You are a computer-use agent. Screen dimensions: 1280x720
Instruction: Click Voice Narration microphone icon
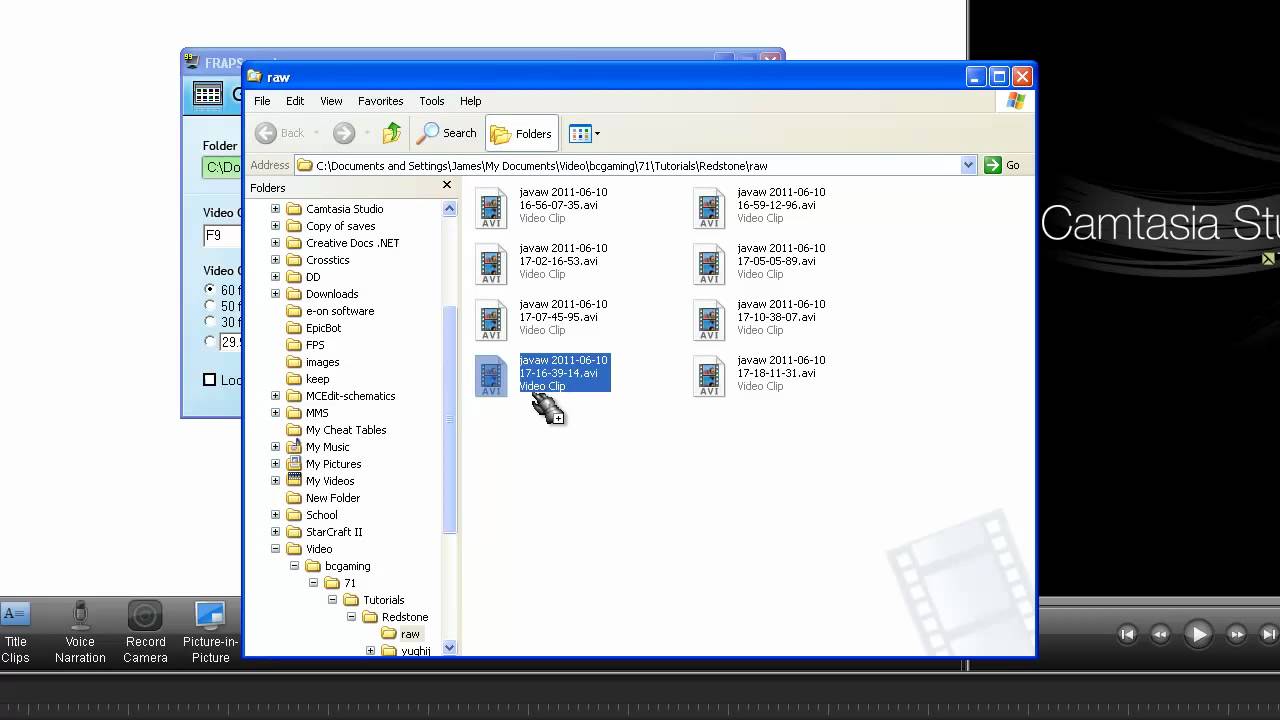click(80, 615)
